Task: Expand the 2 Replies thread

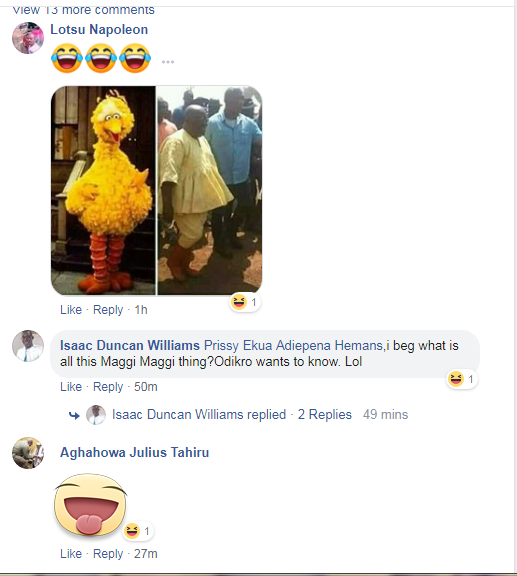Action: click(324, 414)
